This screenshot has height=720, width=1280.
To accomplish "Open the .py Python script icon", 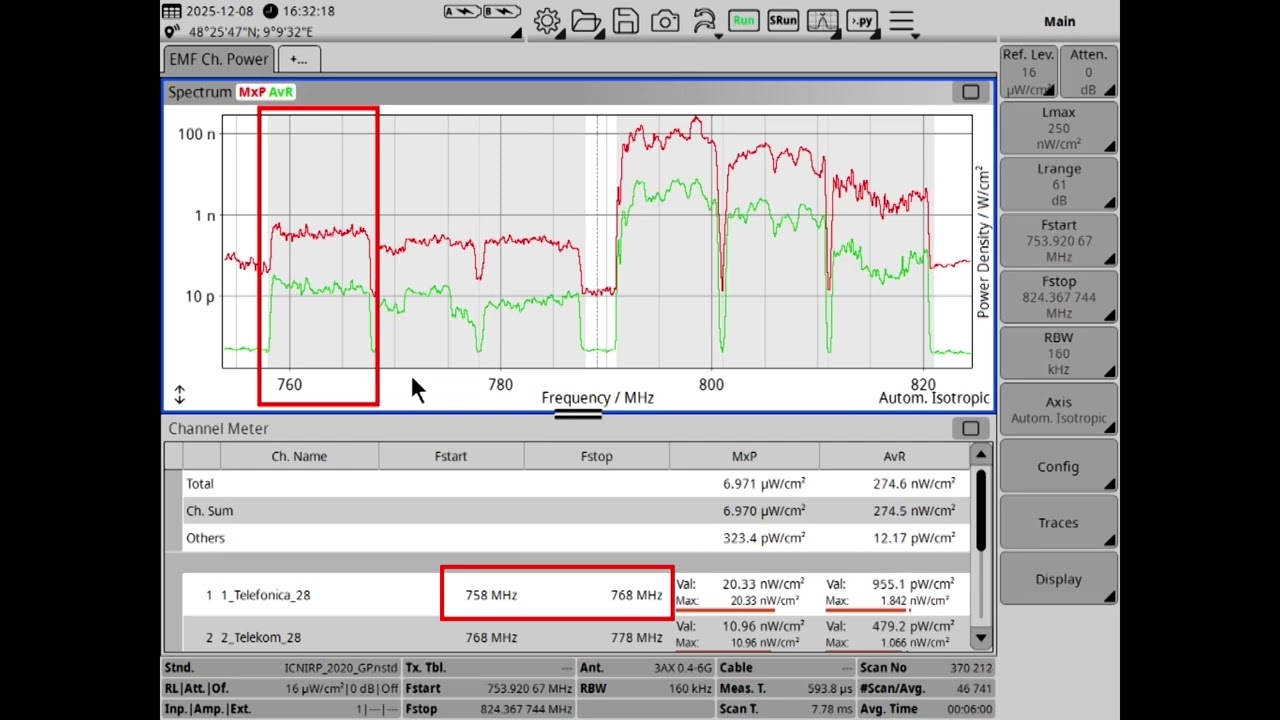I will (861, 20).
